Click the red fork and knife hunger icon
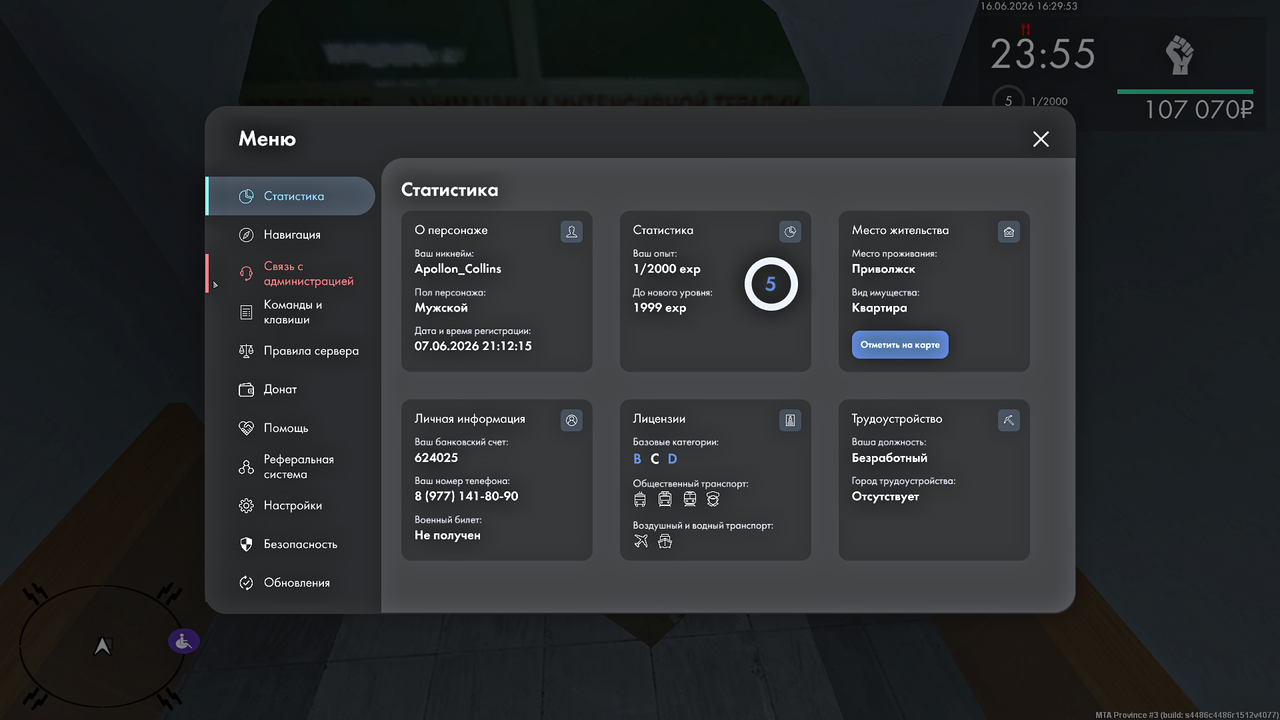Viewport: 1280px width, 720px height. [1023, 29]
